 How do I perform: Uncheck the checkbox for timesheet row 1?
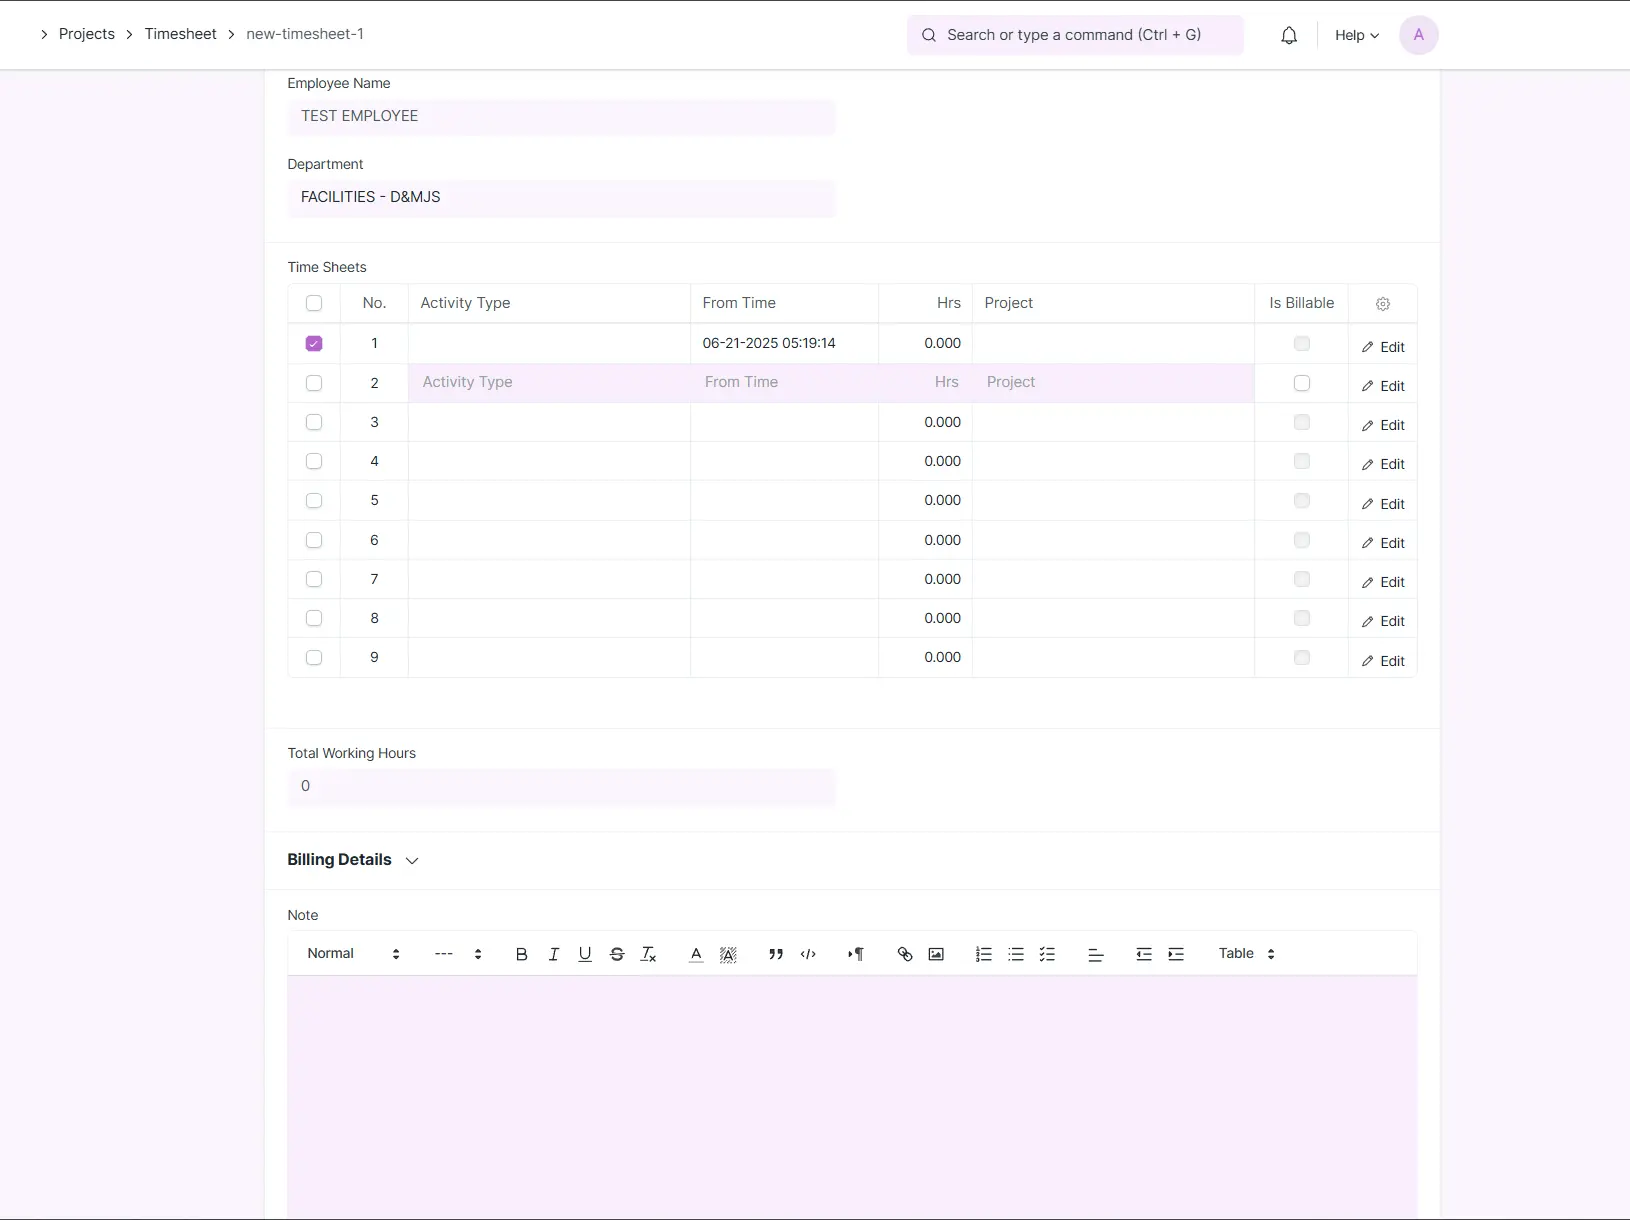click(313, 343)
